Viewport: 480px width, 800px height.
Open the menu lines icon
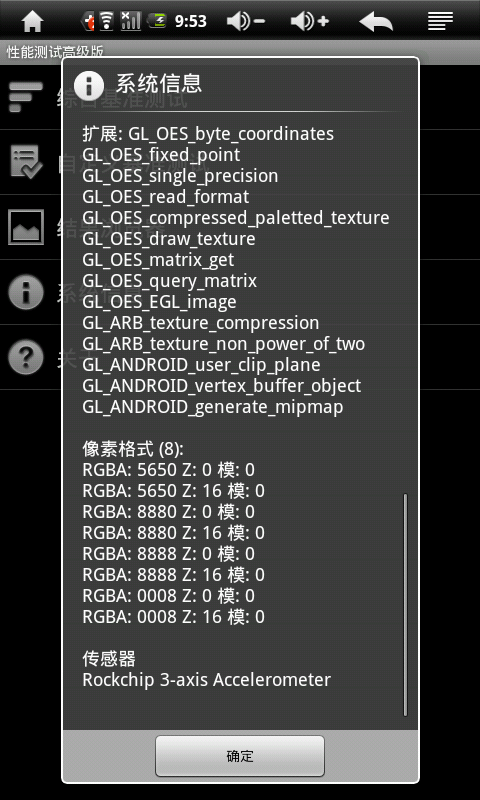click(x=441, y=21)
